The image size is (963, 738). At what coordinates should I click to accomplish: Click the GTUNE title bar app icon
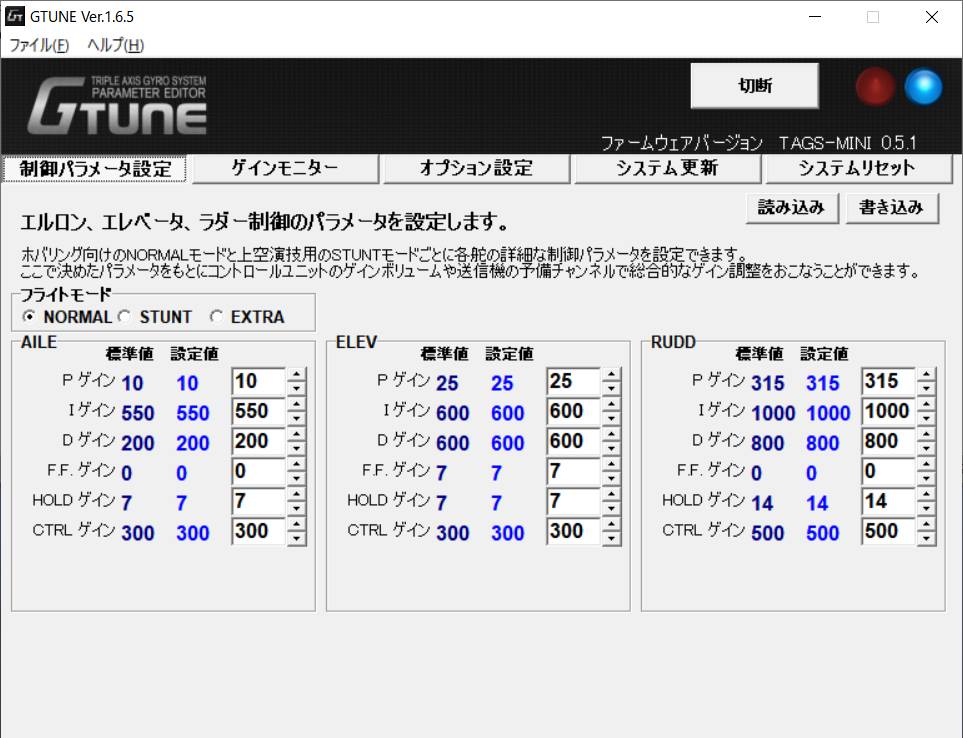[15, 16]
